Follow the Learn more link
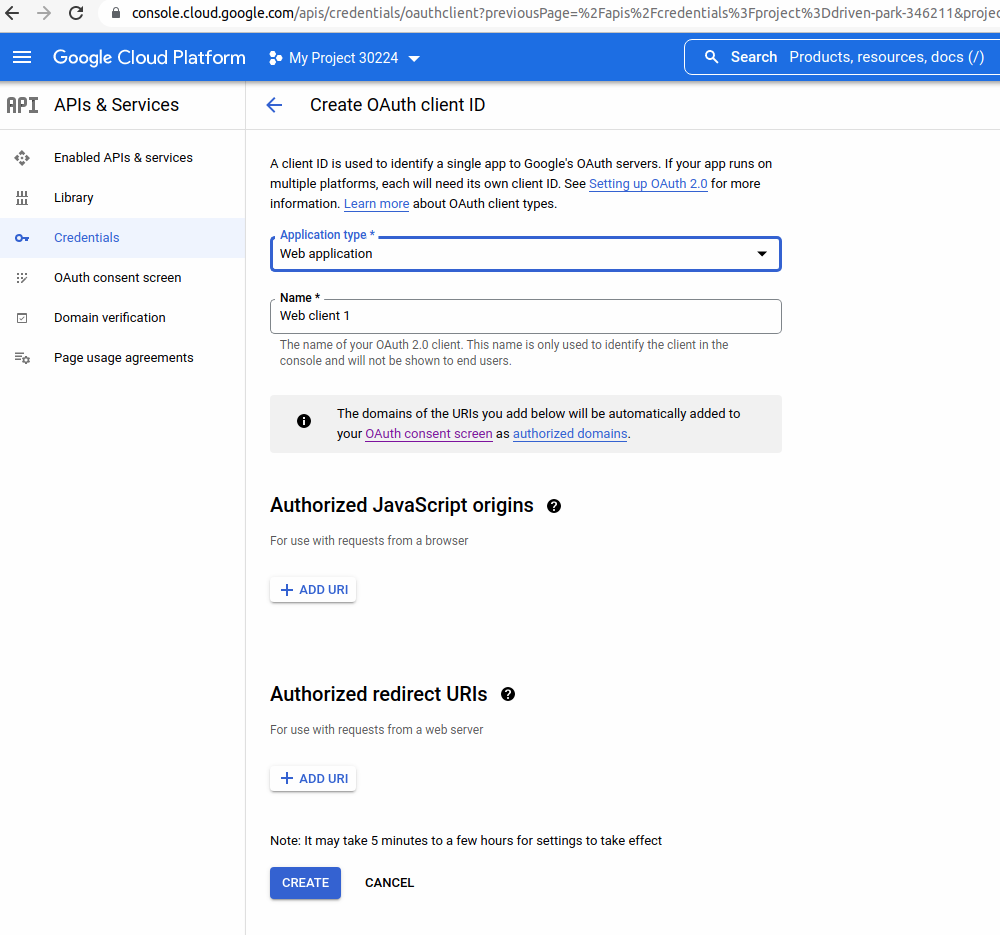1000x935 pixels. pos(376,204)
